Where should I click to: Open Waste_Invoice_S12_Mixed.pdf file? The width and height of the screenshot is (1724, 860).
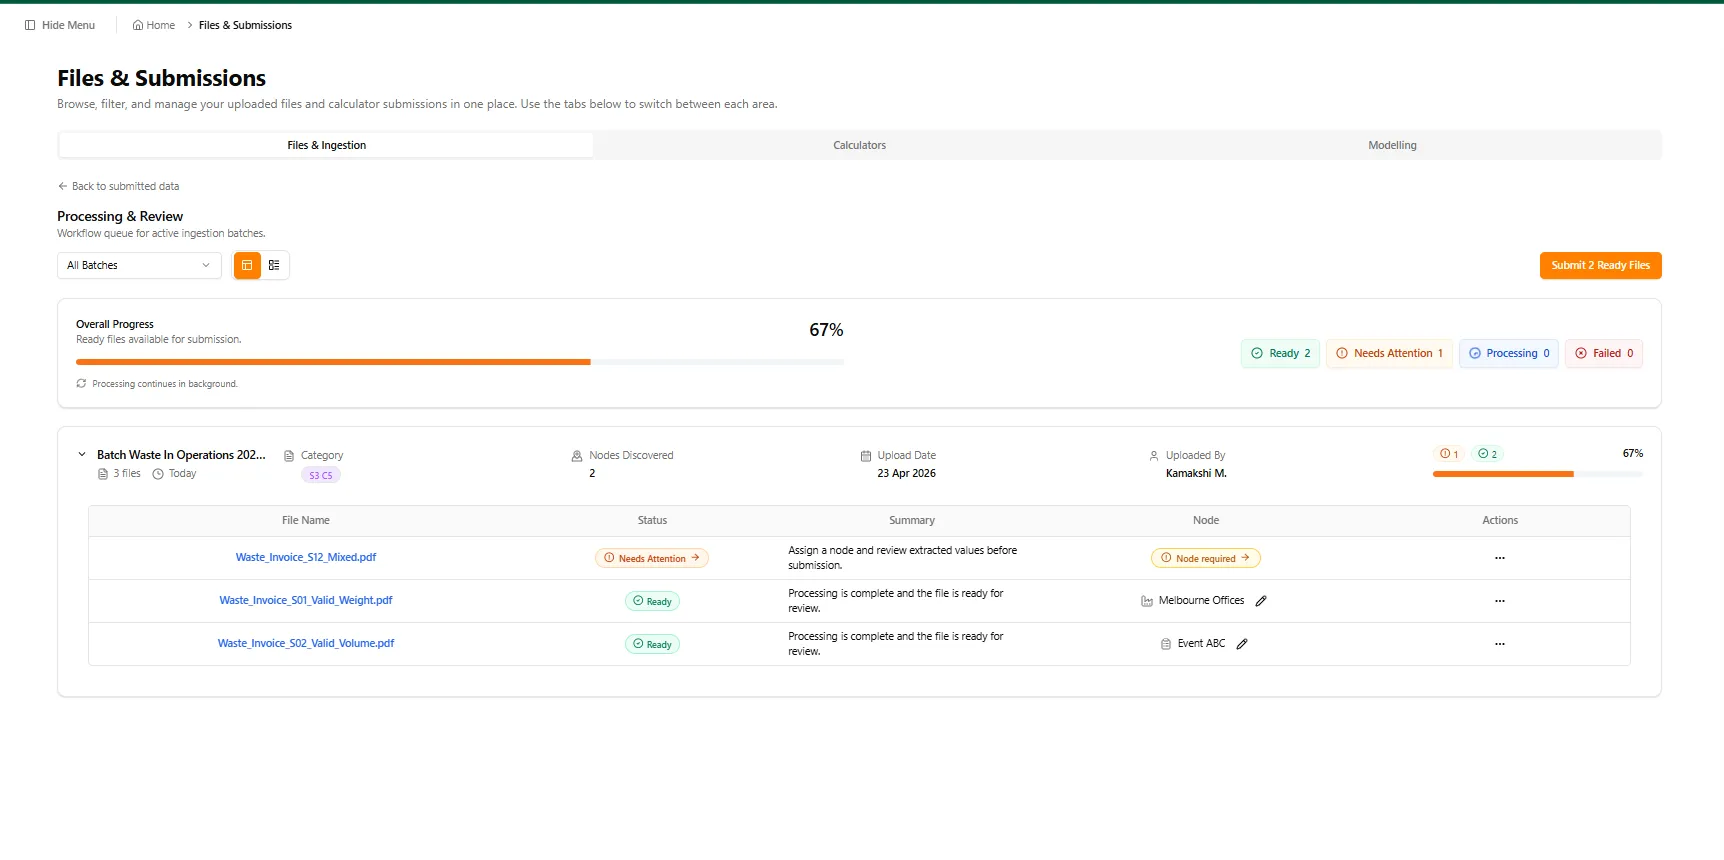(306, 557)
